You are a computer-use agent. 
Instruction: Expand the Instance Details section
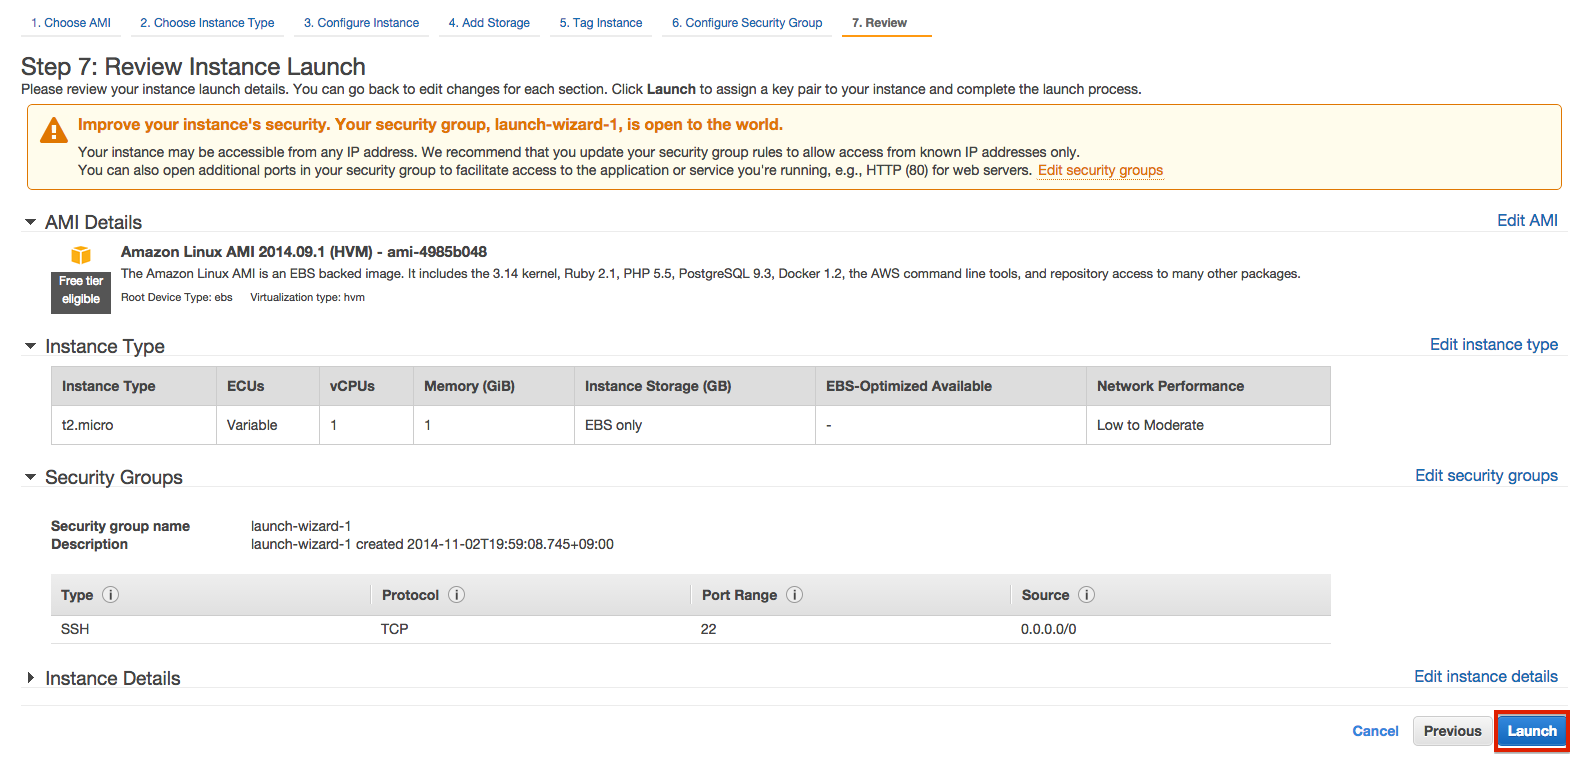(x=31, y=678)
